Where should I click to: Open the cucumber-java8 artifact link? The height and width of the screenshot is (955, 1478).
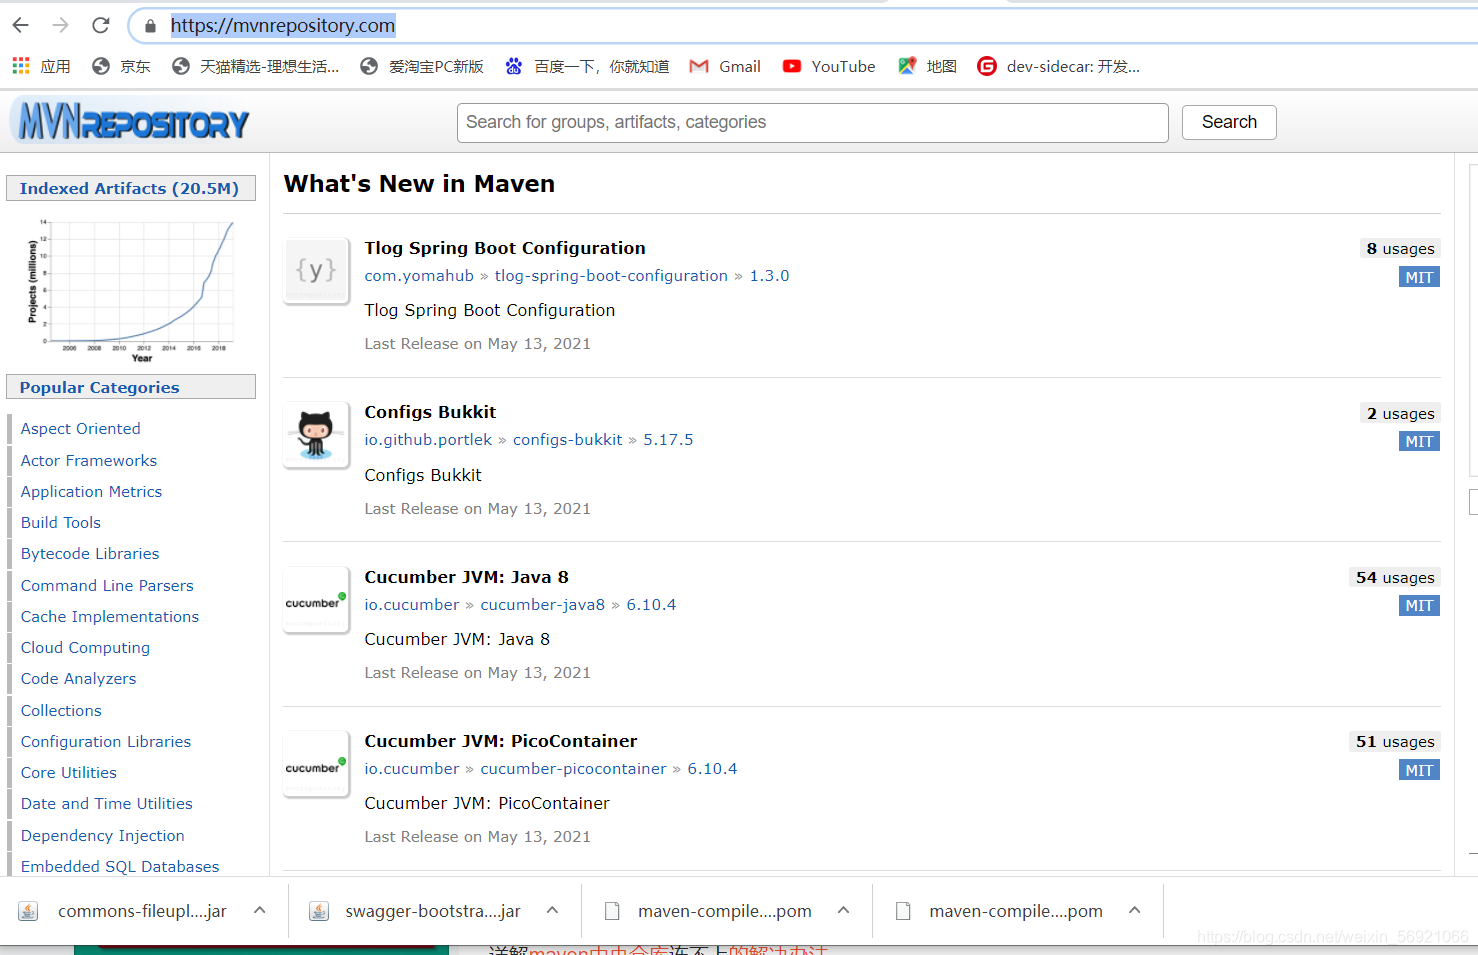(x=543, y=605)
